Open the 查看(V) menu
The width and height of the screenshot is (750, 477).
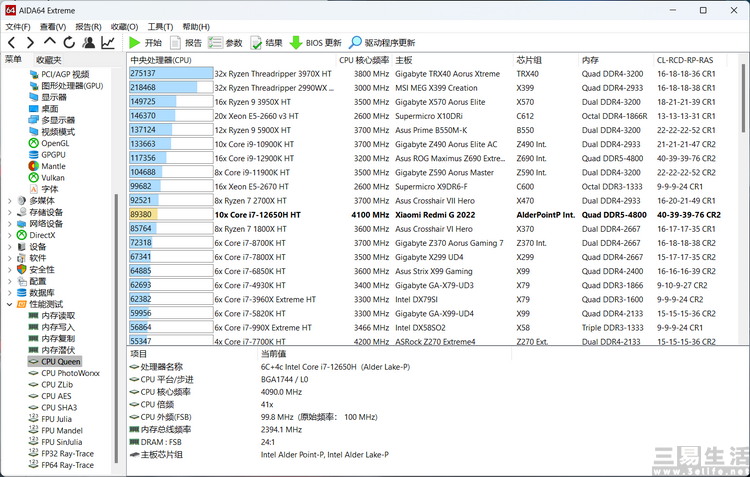(x=53, y=27)
